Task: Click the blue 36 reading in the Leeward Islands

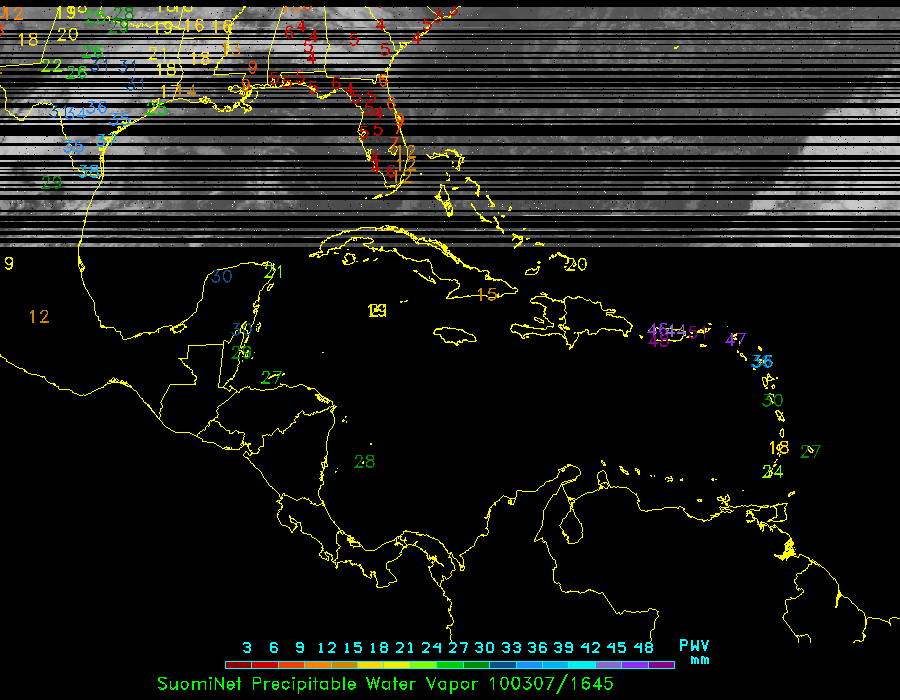Action: 763,362
